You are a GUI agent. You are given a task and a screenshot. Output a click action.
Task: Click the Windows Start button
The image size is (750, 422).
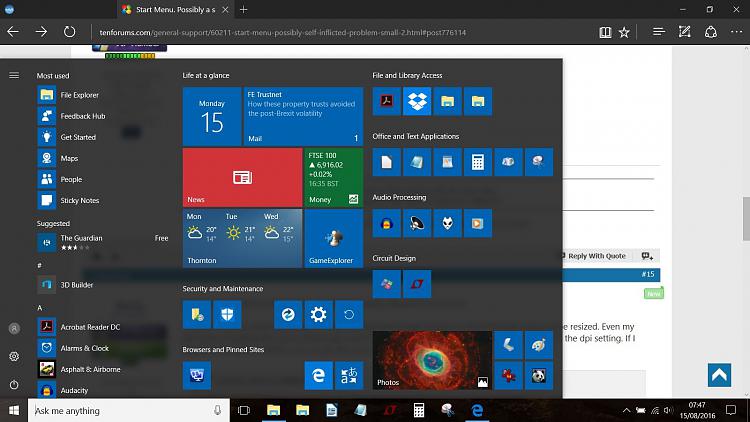click(x=14, y=411)
